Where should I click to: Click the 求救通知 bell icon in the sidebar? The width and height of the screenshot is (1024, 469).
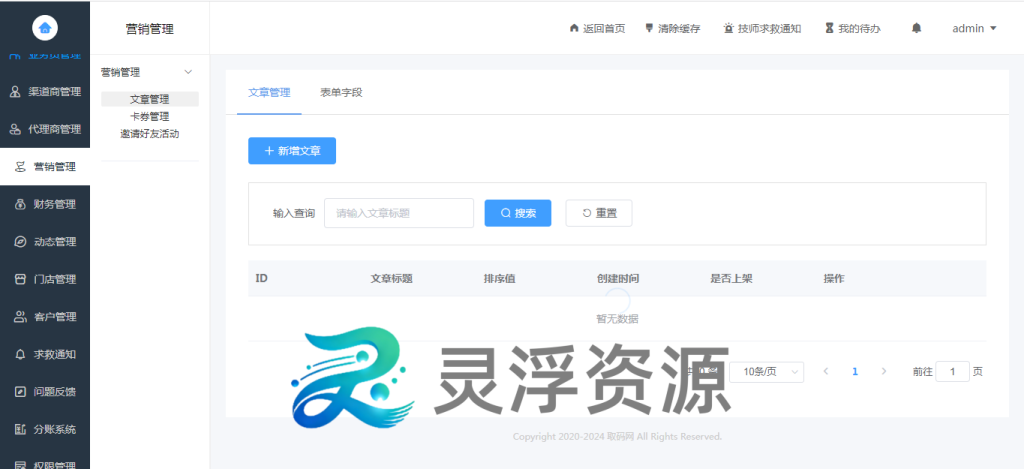coord(20,355)
